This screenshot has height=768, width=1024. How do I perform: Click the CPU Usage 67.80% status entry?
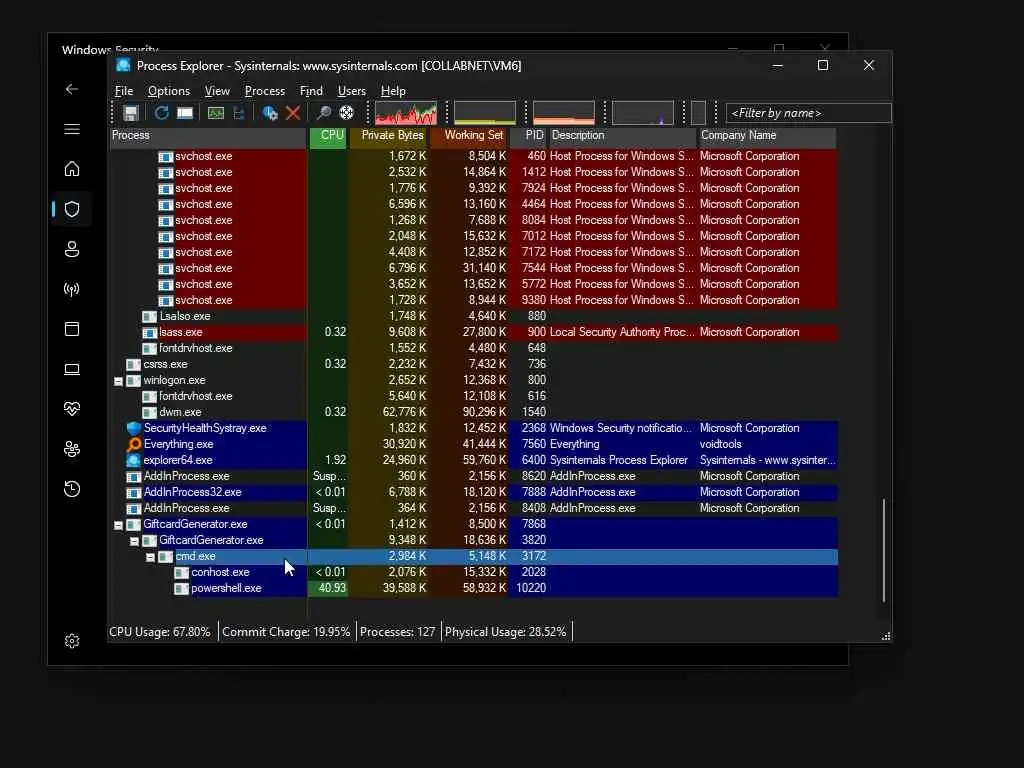click(160, 632)
